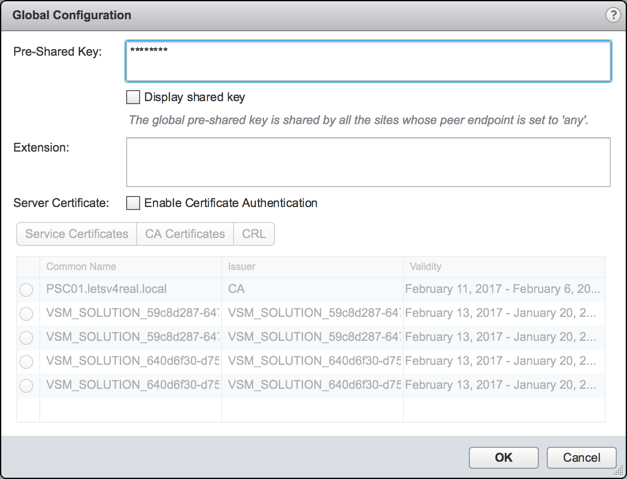Select the third certificate row radio button
The image size is (627, 479).
point(26,338)
